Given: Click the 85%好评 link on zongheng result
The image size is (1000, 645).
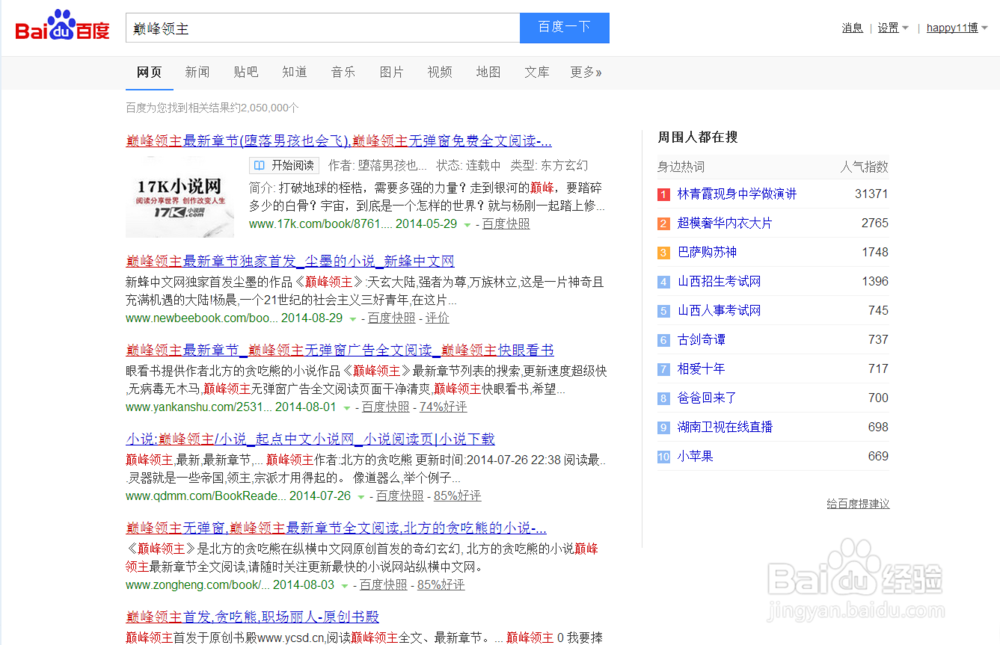Looking at the screenshot, I should pos(441,585).
